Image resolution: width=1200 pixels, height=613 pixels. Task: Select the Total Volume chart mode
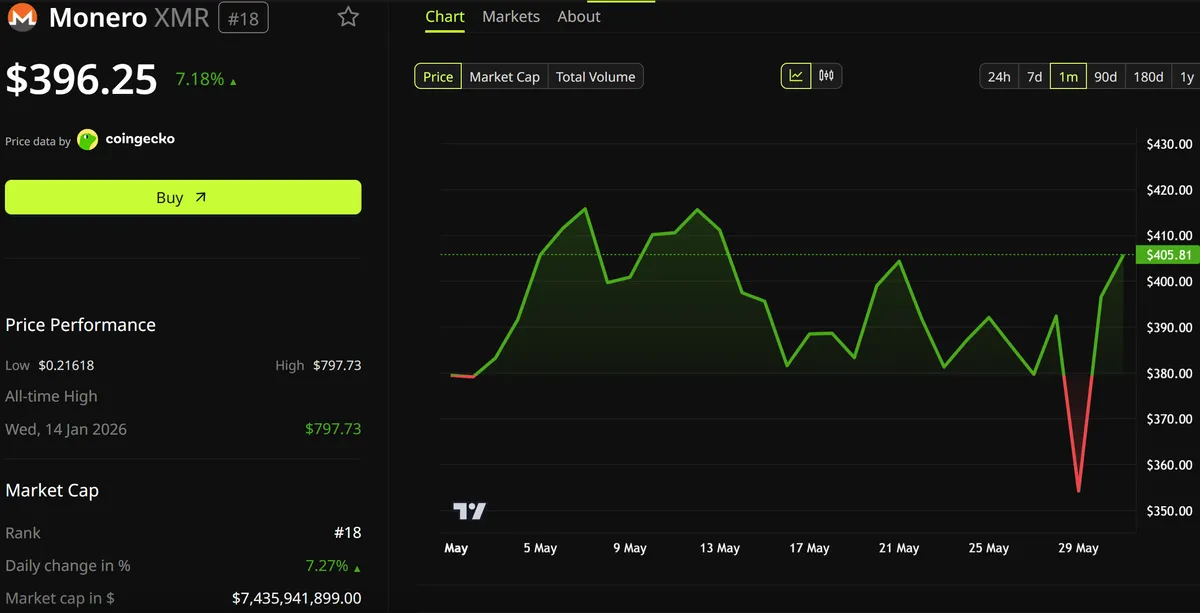pyautogui.click(x=595, y=76)
